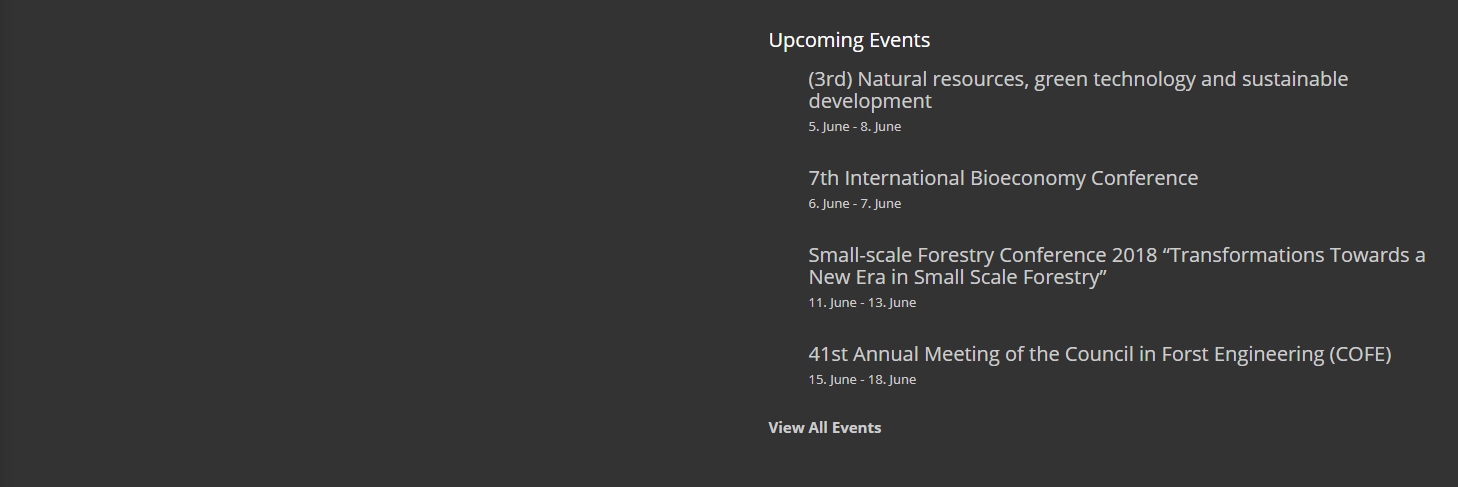
Task: Click the Upcoming Events heading
Action: 849,40
